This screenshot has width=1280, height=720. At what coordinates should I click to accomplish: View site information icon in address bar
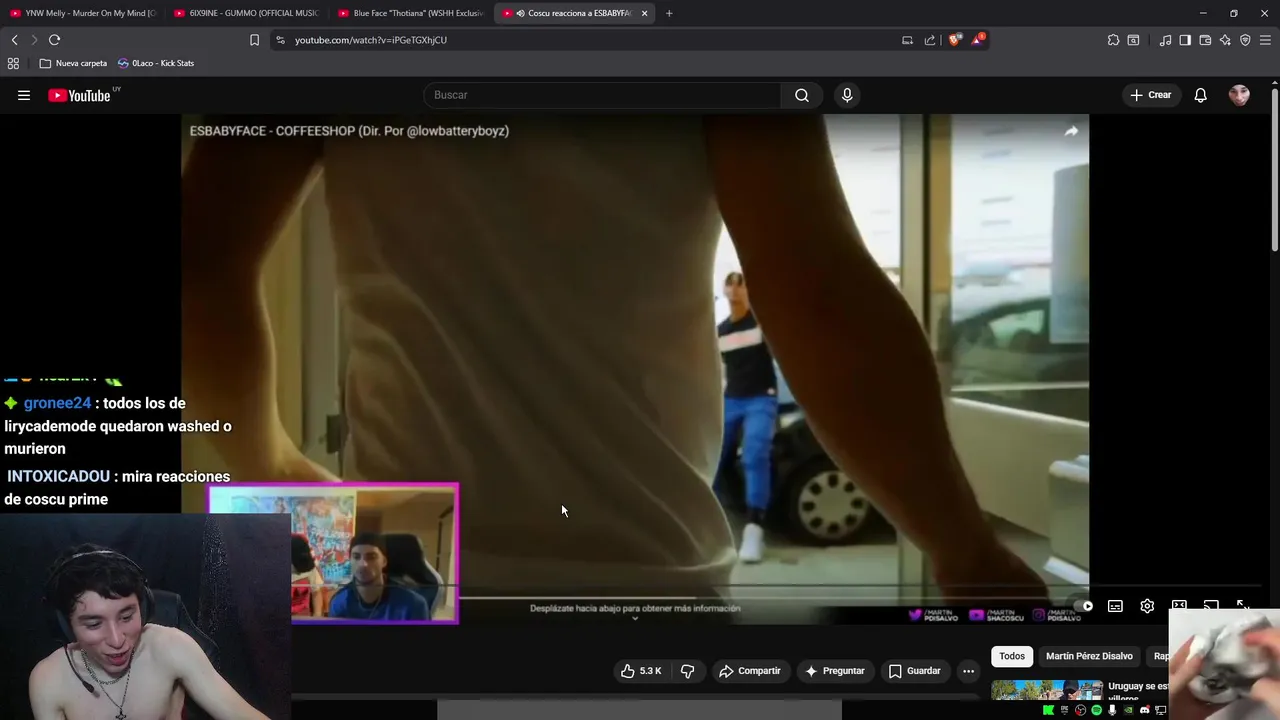pyautogui.click(x=280, y=40)
